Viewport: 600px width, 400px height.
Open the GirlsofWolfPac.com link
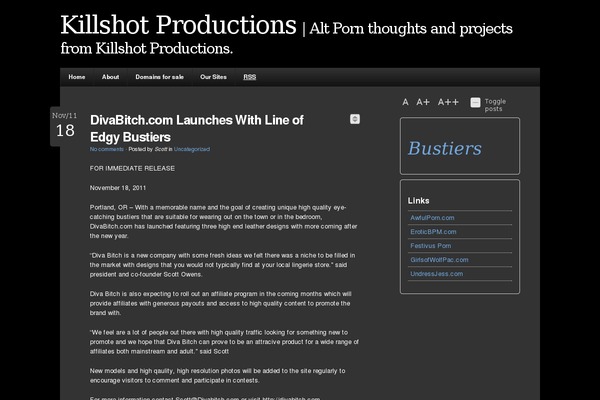[x=439, y=260]
